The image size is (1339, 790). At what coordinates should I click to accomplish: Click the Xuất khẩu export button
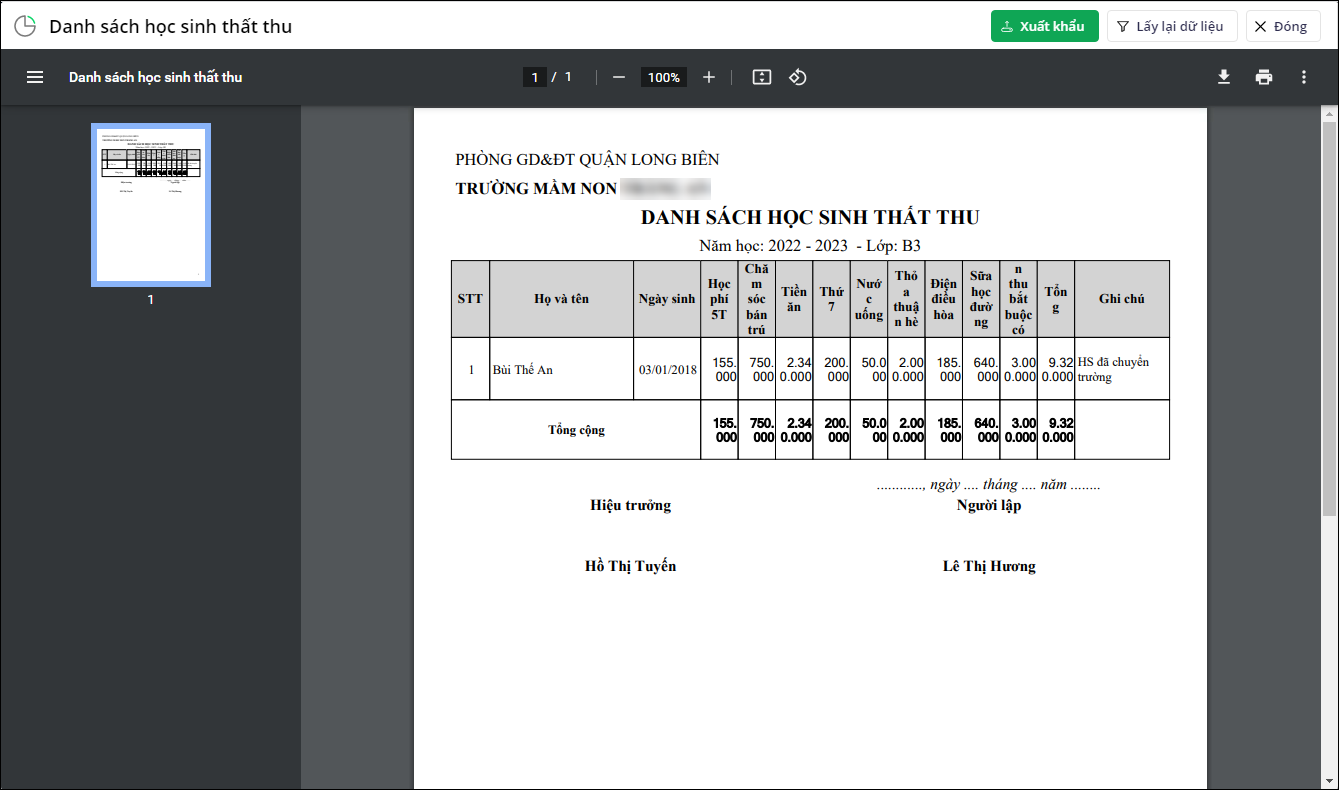tap(1045, 26)
